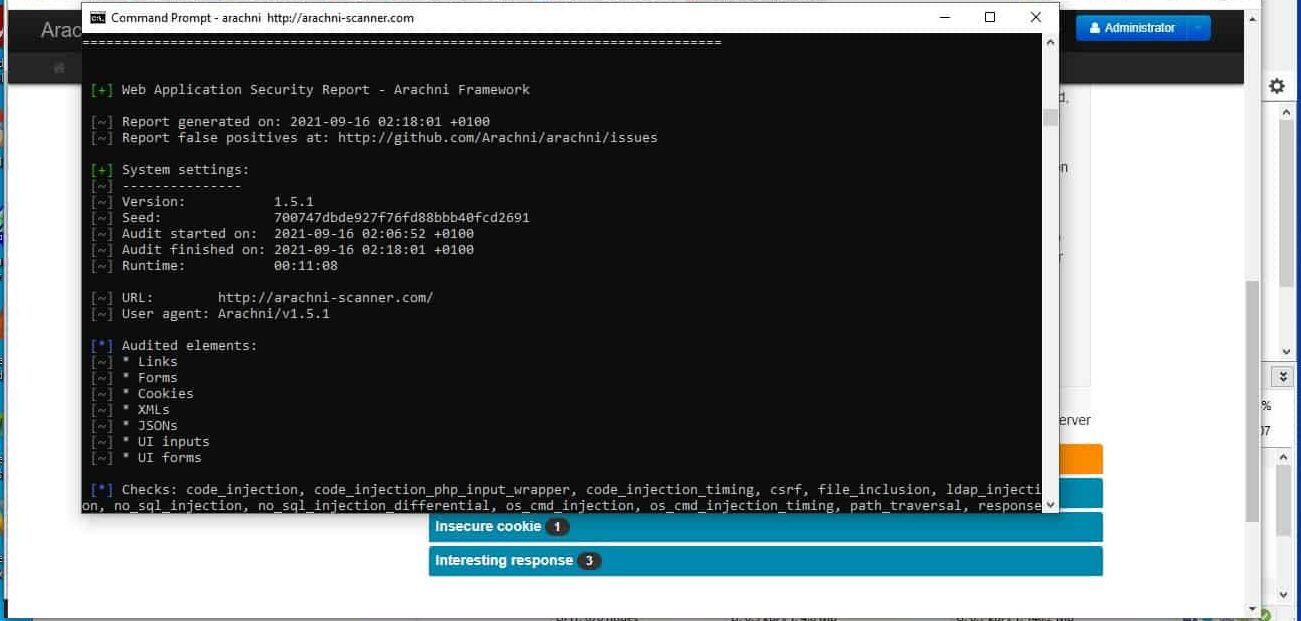The image size is (1301, 621).
Task: Click the Command Prompt scrollbar thumb
Action: [x=1050, y=118]
